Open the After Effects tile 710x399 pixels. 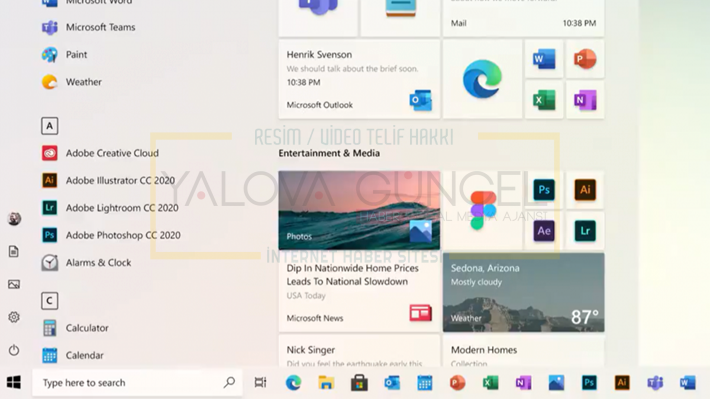[544, 231]
